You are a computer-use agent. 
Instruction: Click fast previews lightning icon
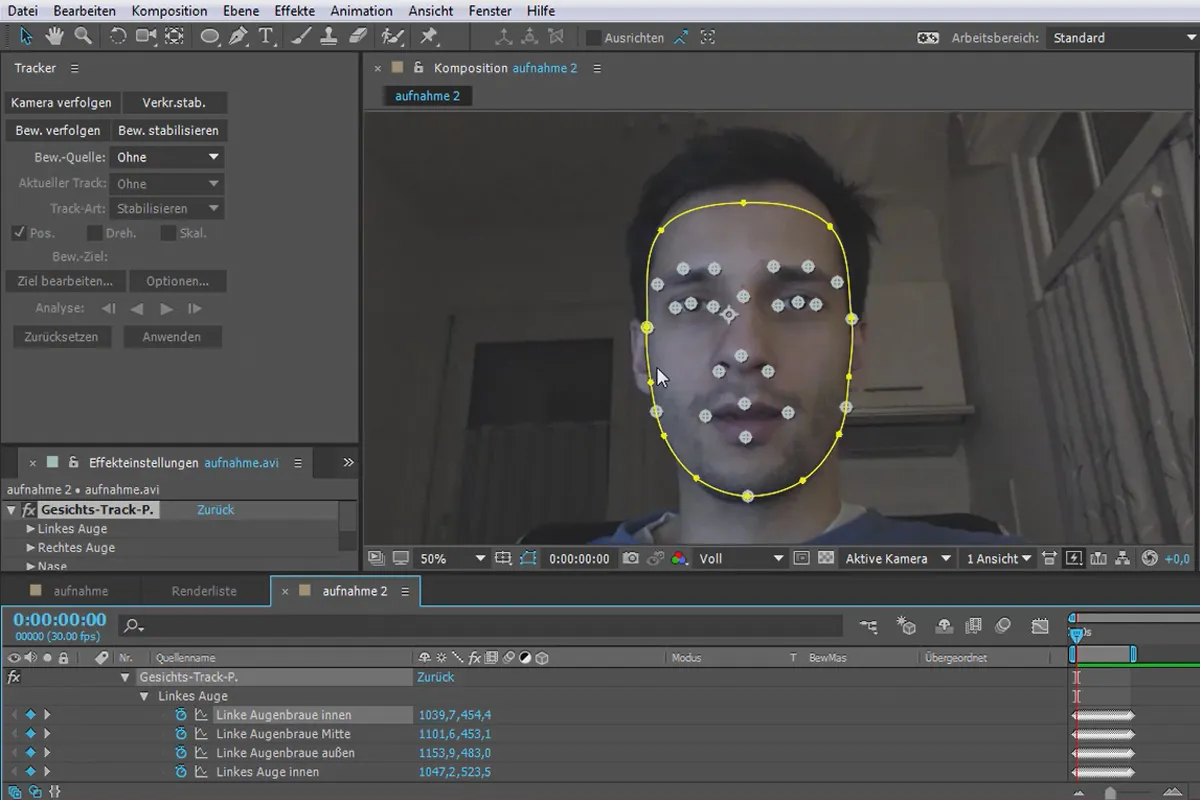coord(1075,558)
